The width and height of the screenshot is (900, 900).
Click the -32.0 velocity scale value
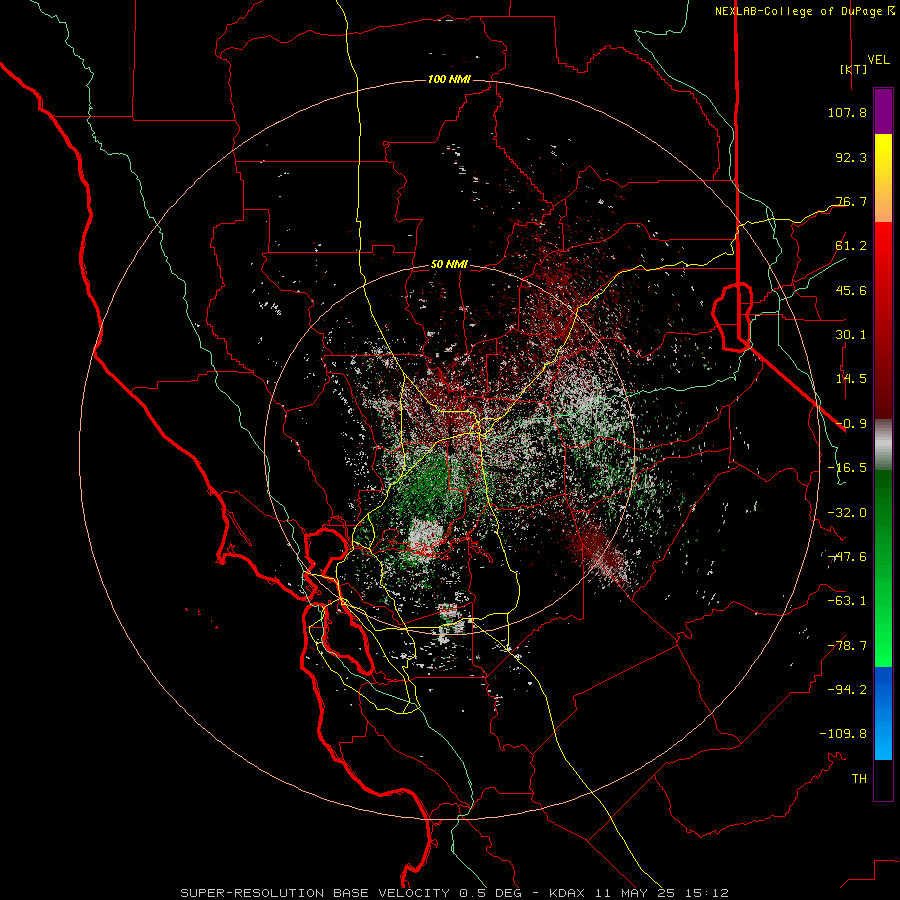click(x=847, y=513)
